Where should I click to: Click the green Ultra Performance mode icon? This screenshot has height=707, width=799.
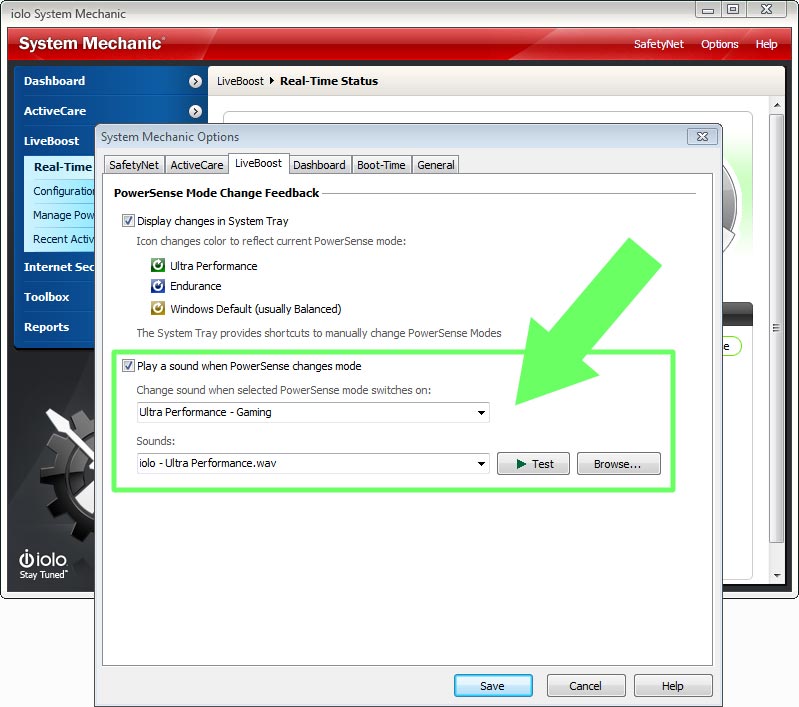[158, 265]
